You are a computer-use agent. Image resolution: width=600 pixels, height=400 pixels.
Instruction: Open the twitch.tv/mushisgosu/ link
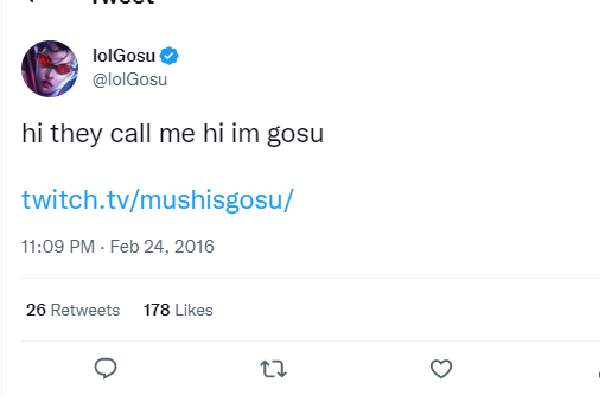(156, 199)
